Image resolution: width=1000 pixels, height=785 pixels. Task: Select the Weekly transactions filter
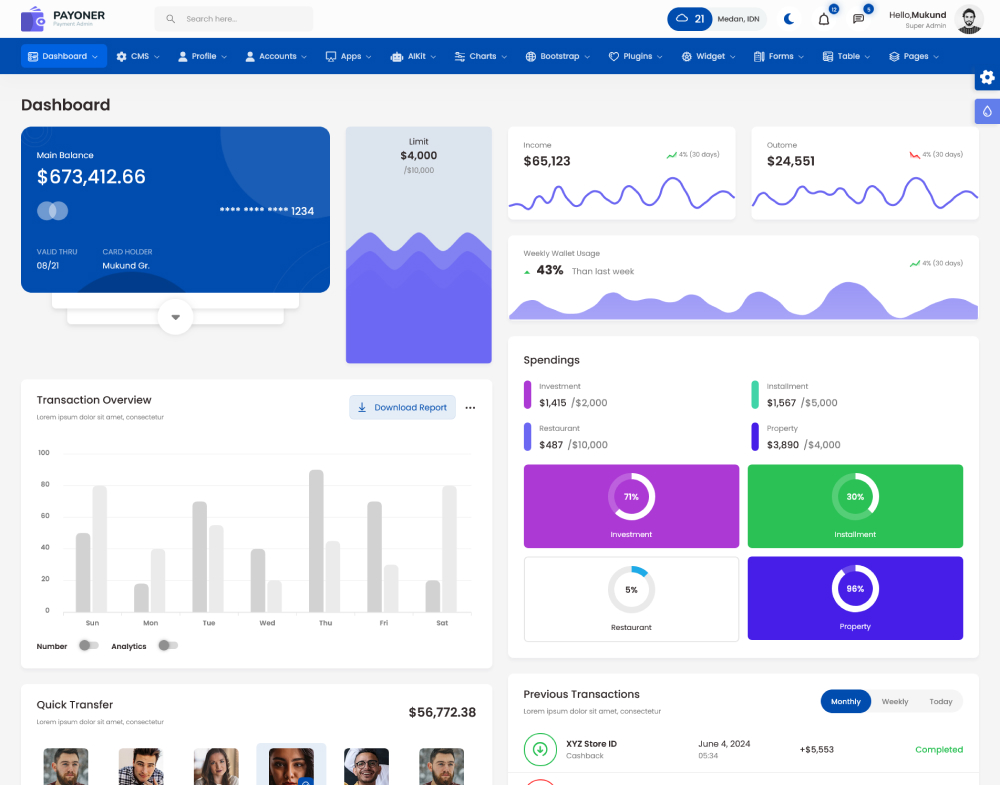tap(894, 702)
